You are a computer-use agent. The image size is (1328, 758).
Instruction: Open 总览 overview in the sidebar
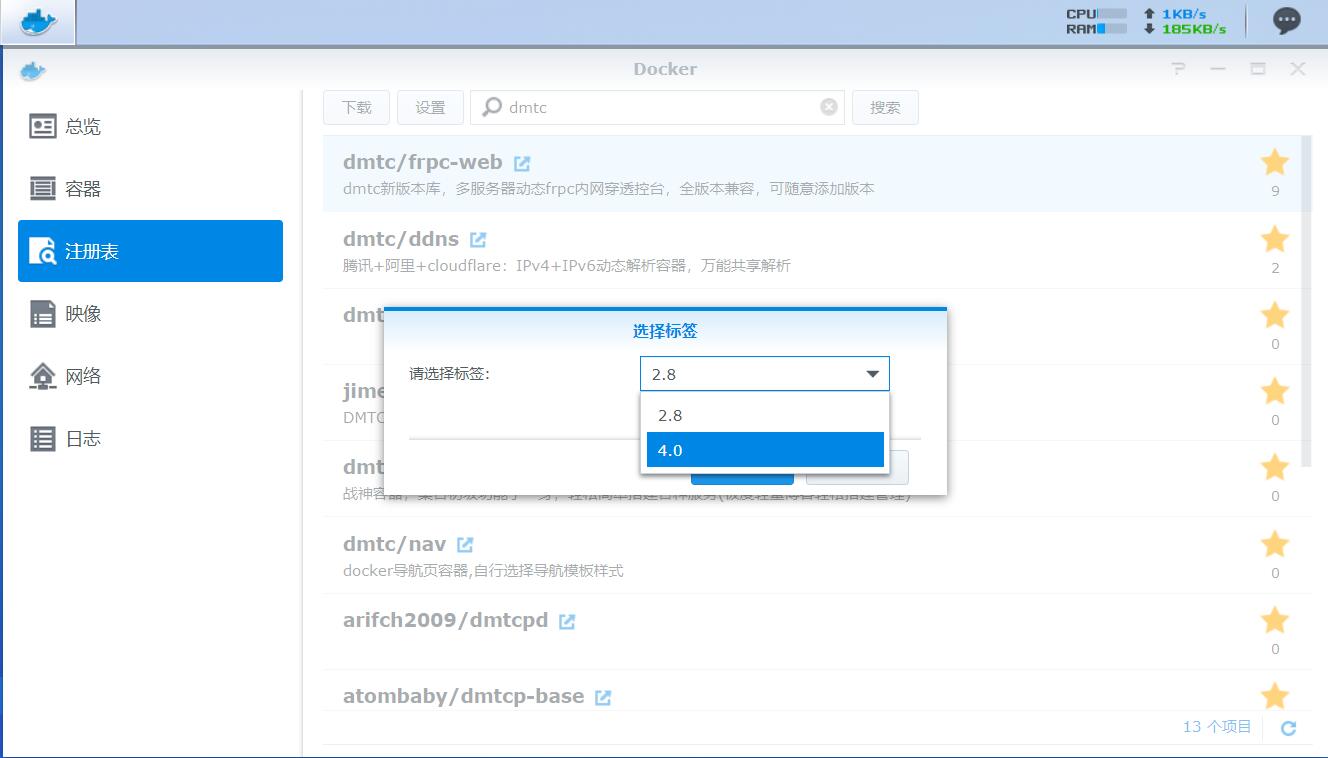coord(150,127)
